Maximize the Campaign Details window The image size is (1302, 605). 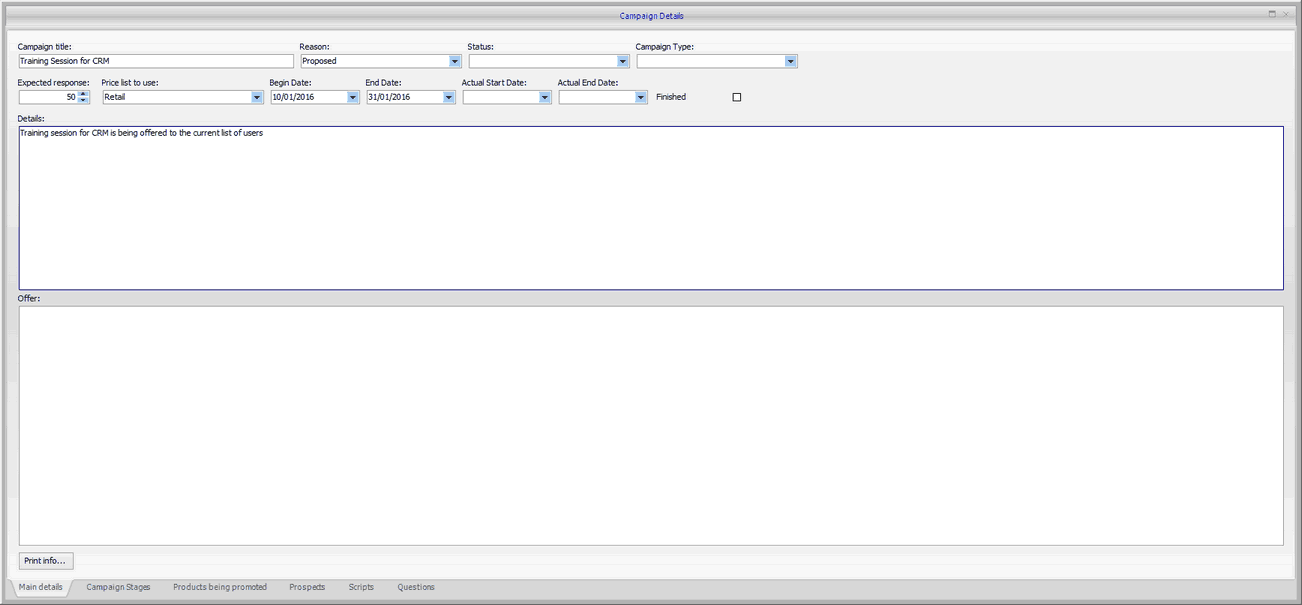click(1272, 14)
